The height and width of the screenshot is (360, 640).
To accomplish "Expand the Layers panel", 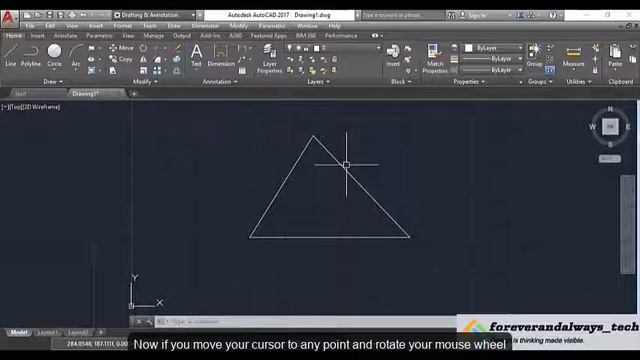I will pyautogui.click(x=318, y=82).
